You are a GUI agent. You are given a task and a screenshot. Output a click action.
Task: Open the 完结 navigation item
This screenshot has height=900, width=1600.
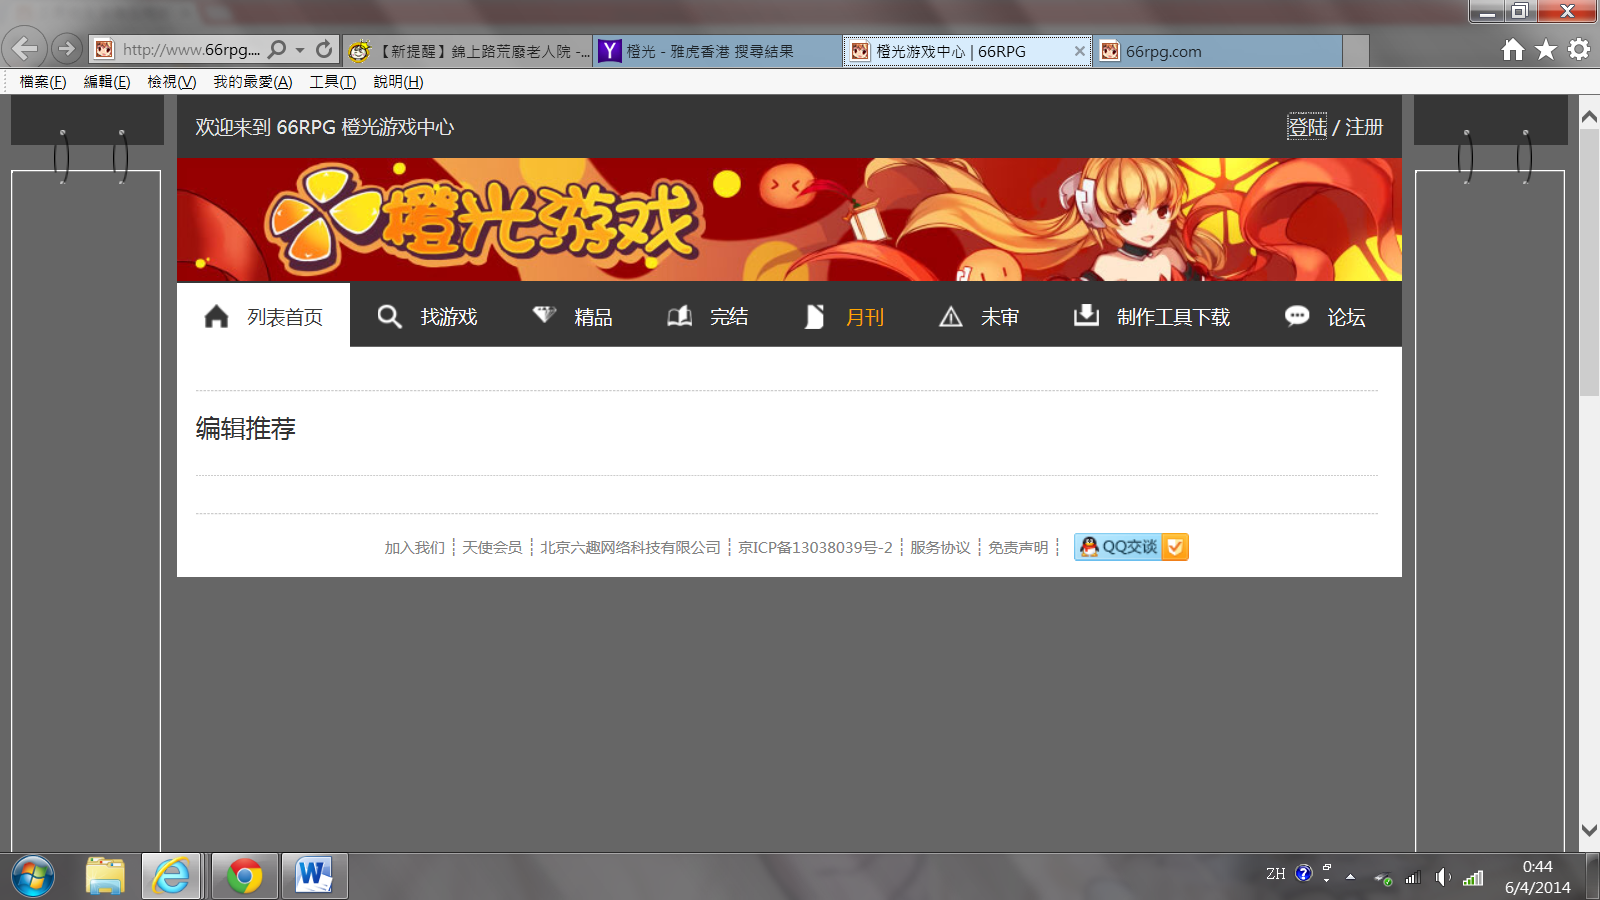[729, 317]
